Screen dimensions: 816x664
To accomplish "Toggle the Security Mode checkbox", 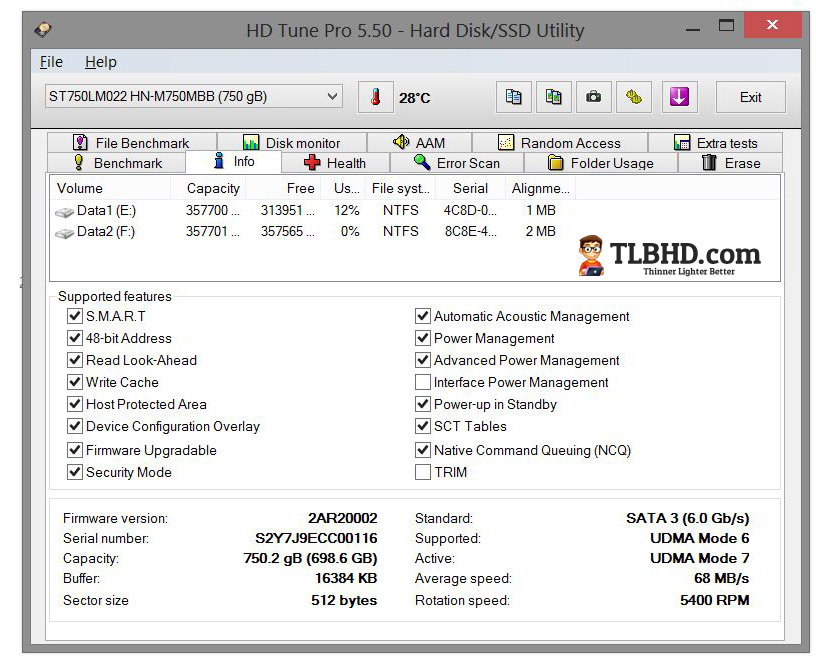I will [x=75, y=472].
